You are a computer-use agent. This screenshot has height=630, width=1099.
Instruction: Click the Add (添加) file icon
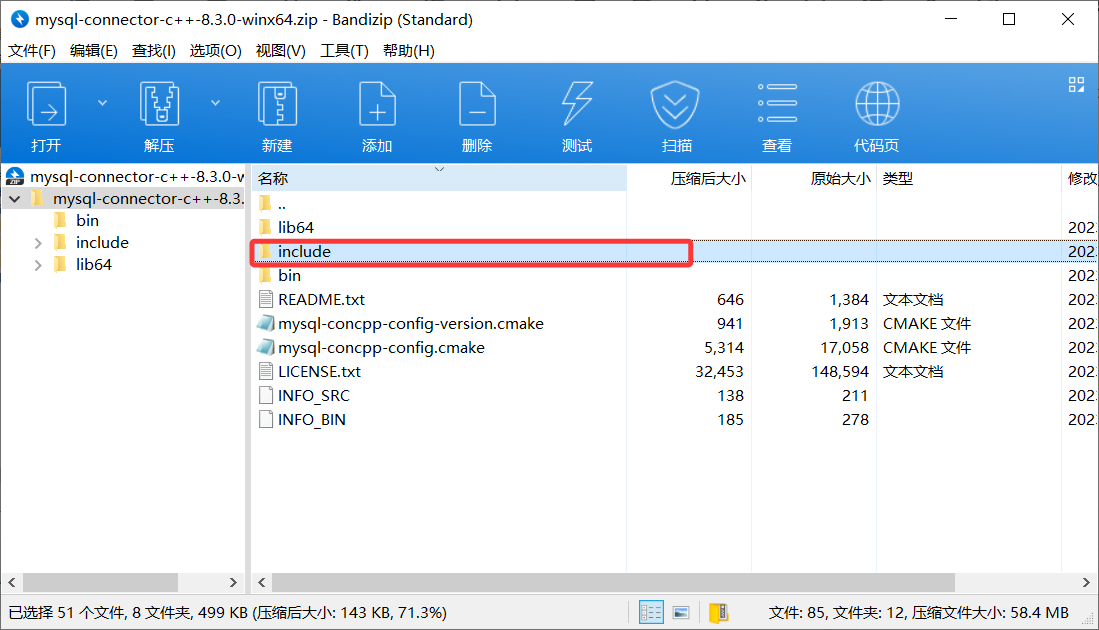[x=377, y=104]
